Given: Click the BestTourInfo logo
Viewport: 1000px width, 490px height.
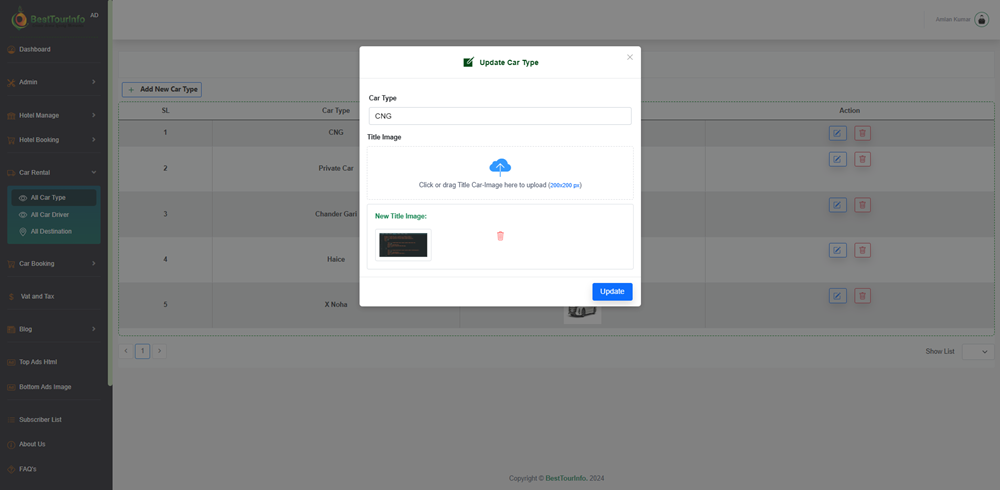Looking at the screenshot, I should click(x=49, y=19).
